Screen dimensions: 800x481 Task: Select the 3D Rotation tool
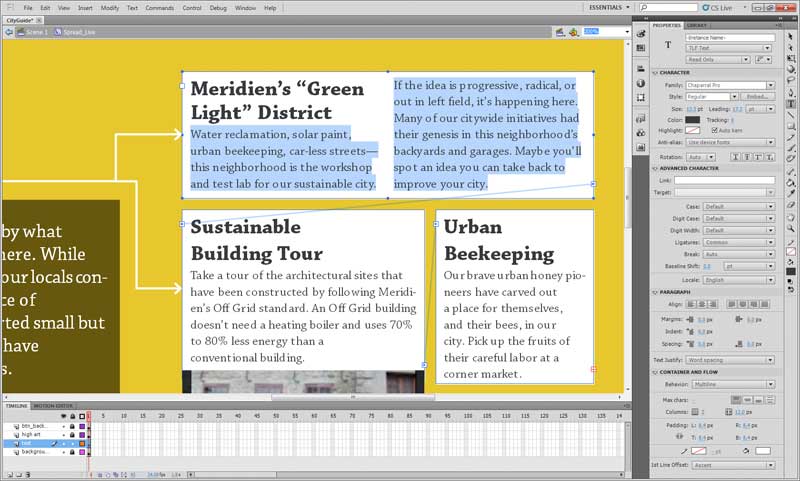coord(791,69)
